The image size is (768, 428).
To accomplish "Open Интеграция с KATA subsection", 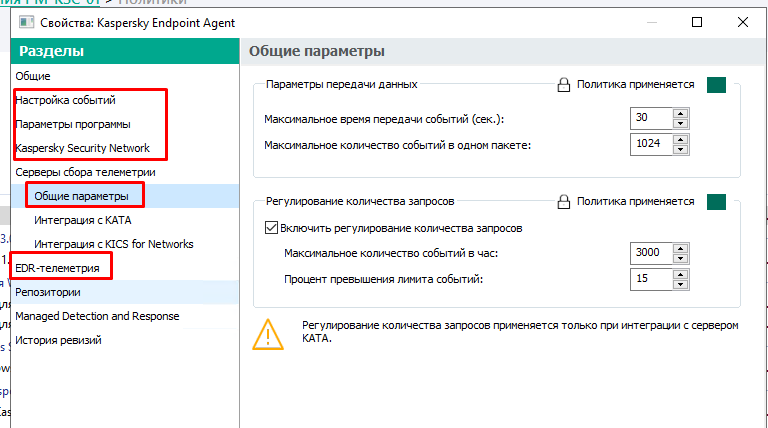I will coord(83,220).
